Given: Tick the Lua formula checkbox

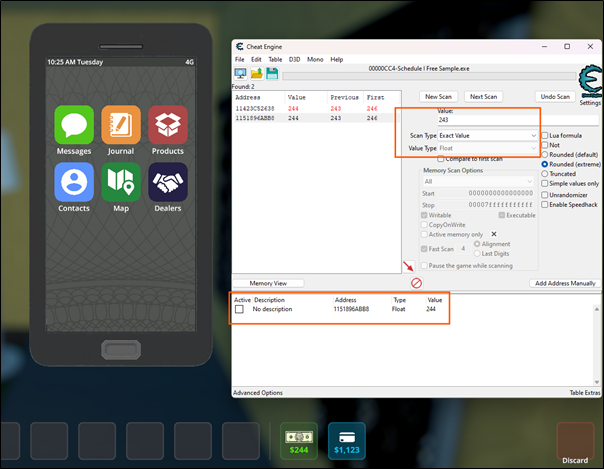Looking at the screenshot, I should click(x=544, y=135).
